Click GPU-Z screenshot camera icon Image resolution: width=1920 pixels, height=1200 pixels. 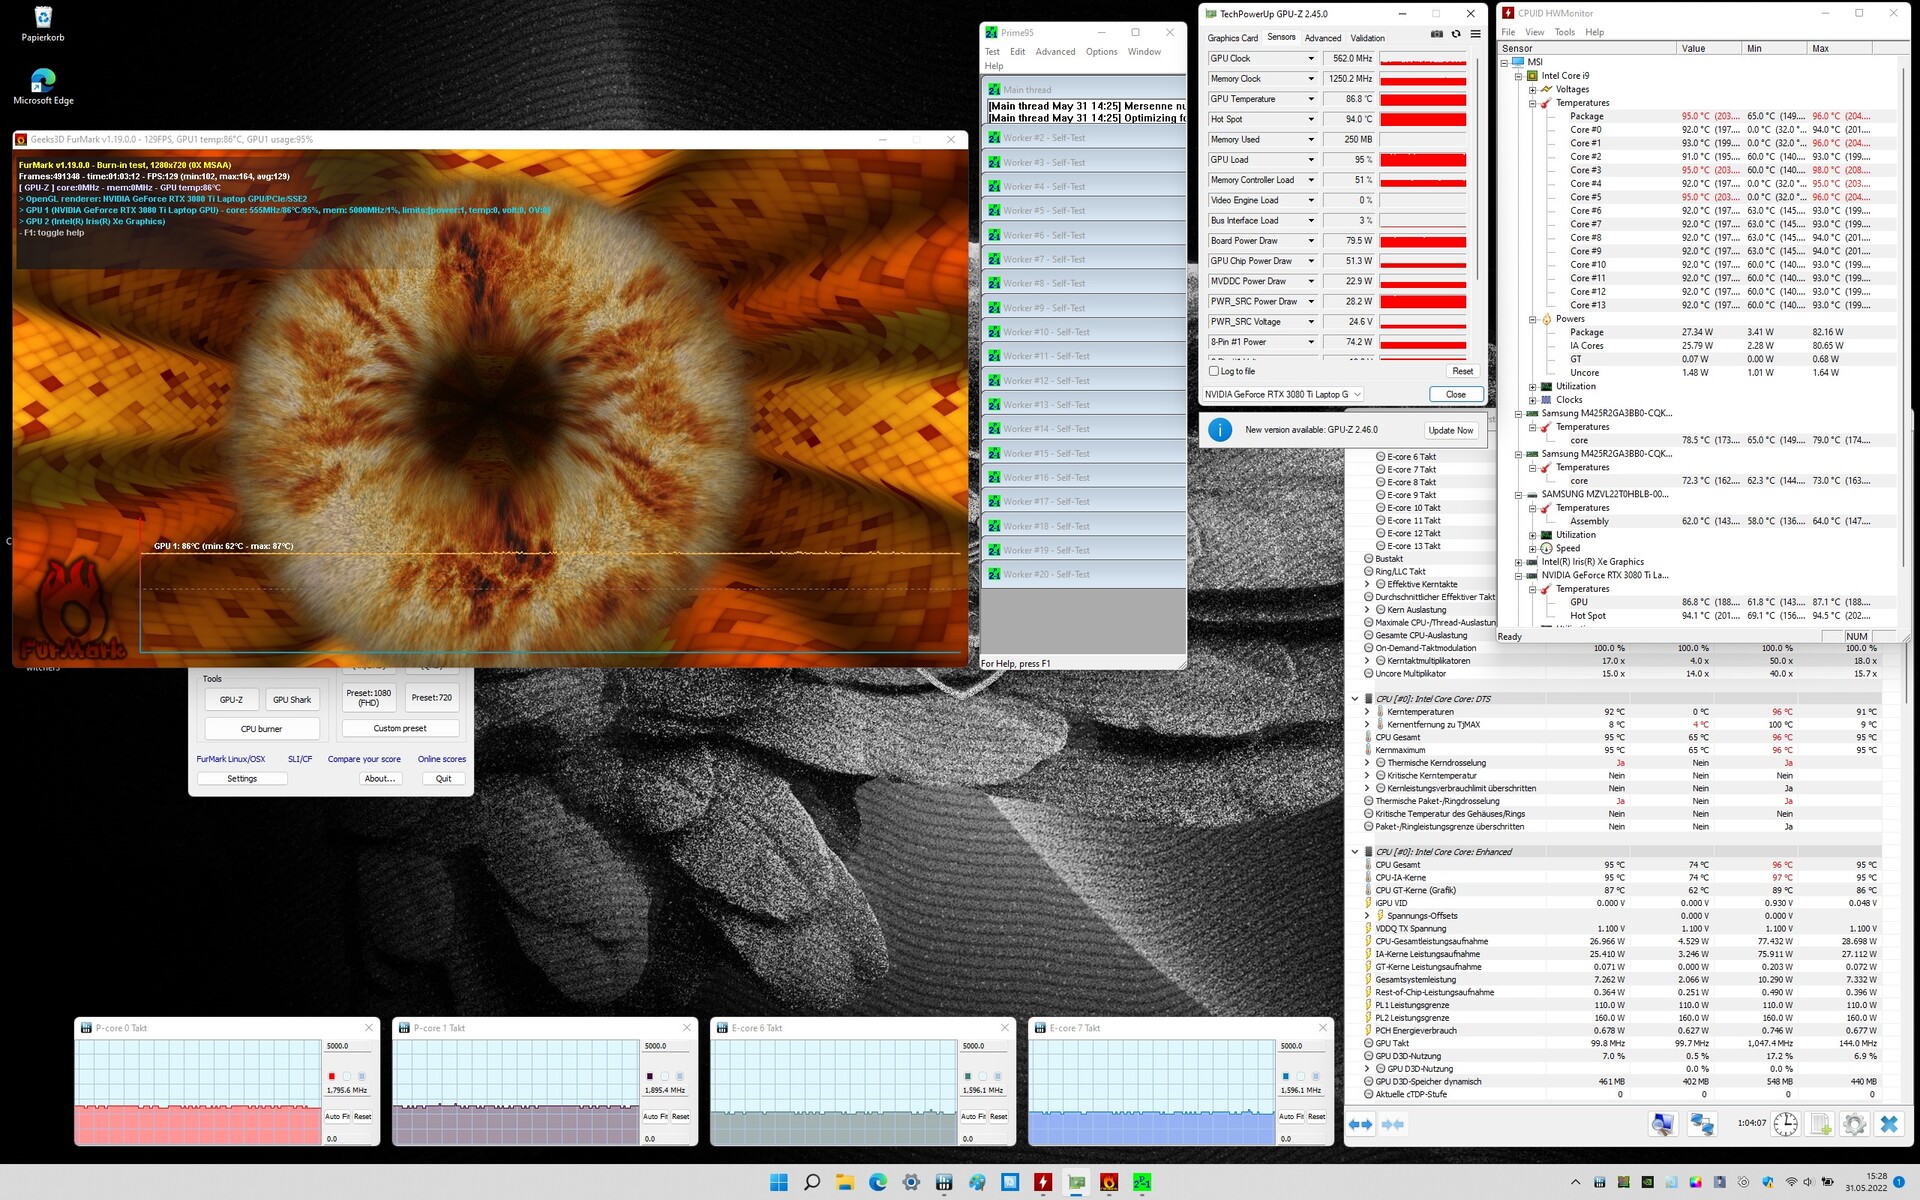coord(1436,34)
